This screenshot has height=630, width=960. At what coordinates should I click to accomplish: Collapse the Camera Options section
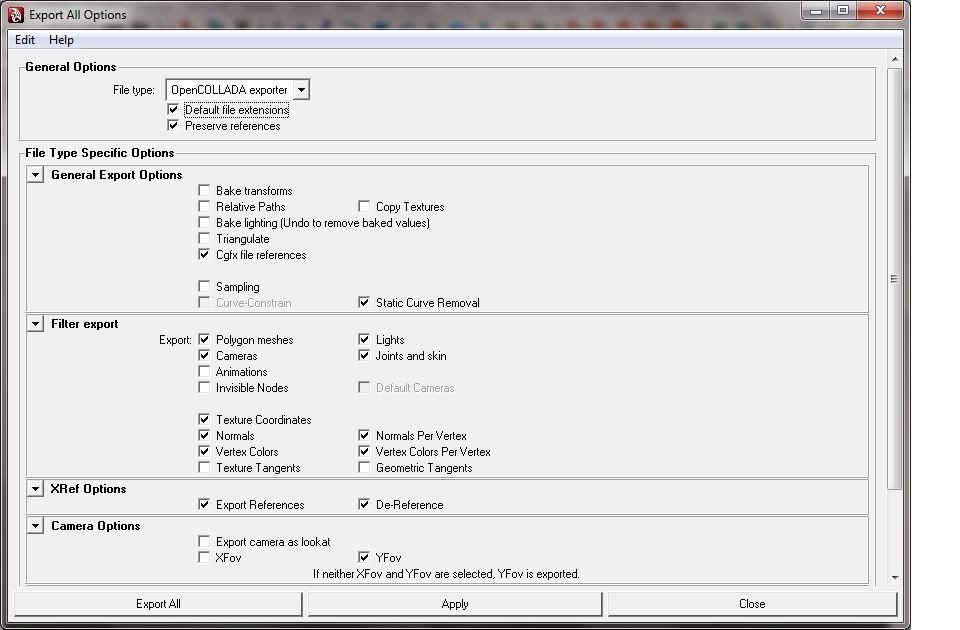(x=35, y=525)
